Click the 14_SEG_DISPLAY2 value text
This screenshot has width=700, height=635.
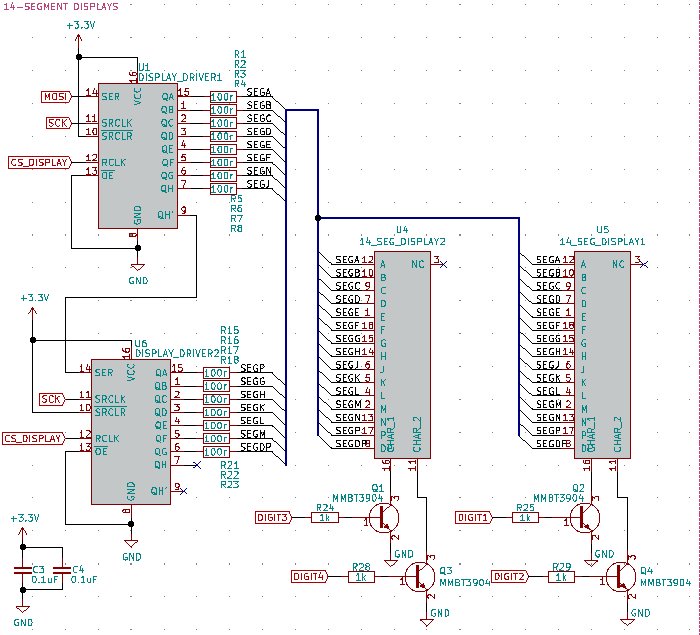point(402,242)
